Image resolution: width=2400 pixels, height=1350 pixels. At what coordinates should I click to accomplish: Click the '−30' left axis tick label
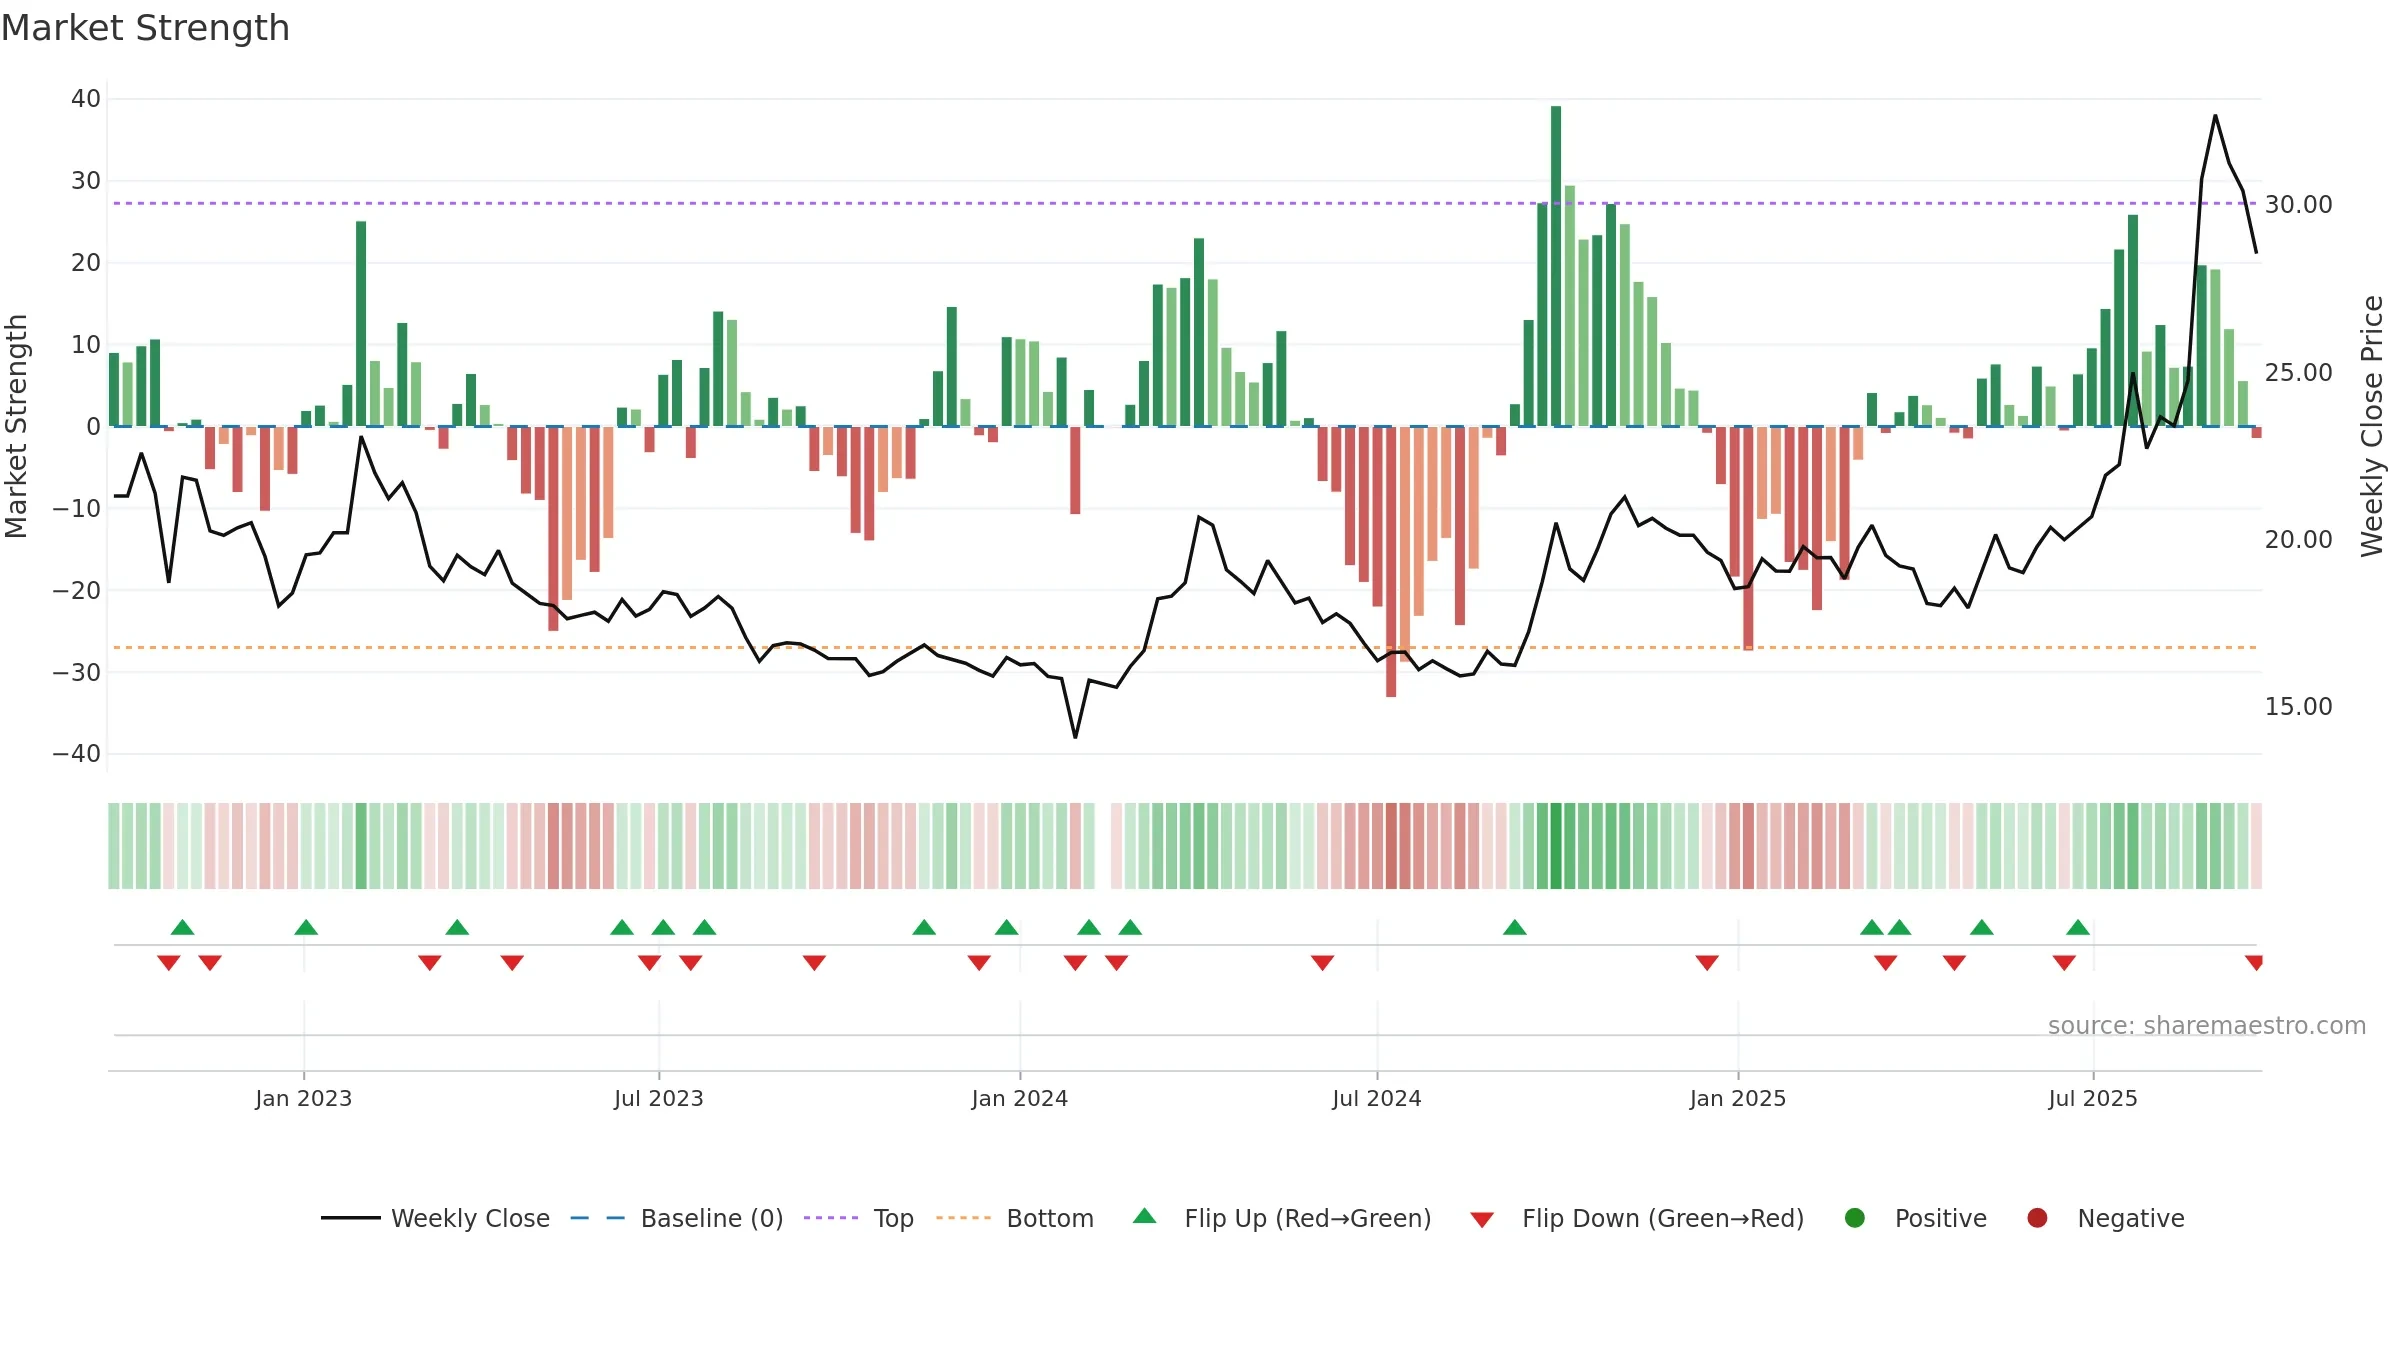[77, 672]
